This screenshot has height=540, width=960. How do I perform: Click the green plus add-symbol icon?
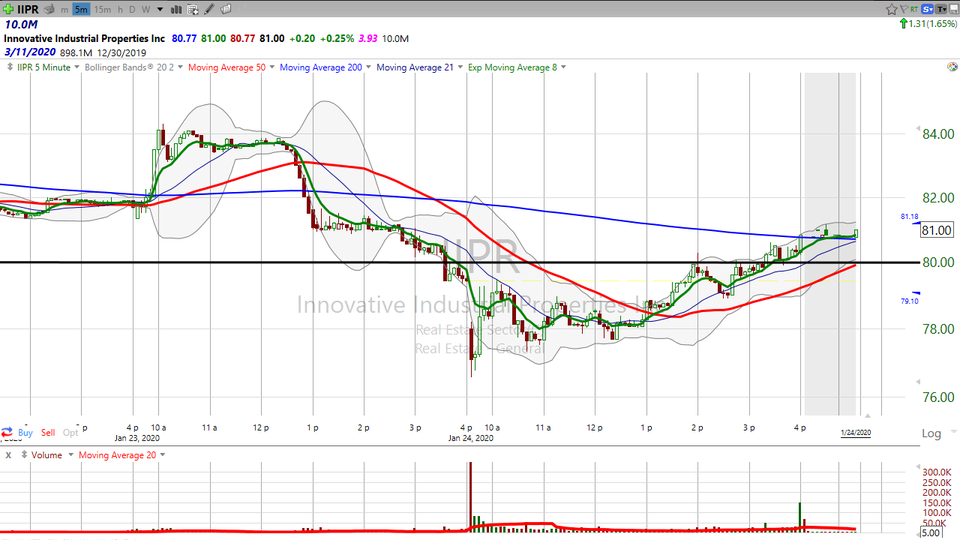coord(9,9)
